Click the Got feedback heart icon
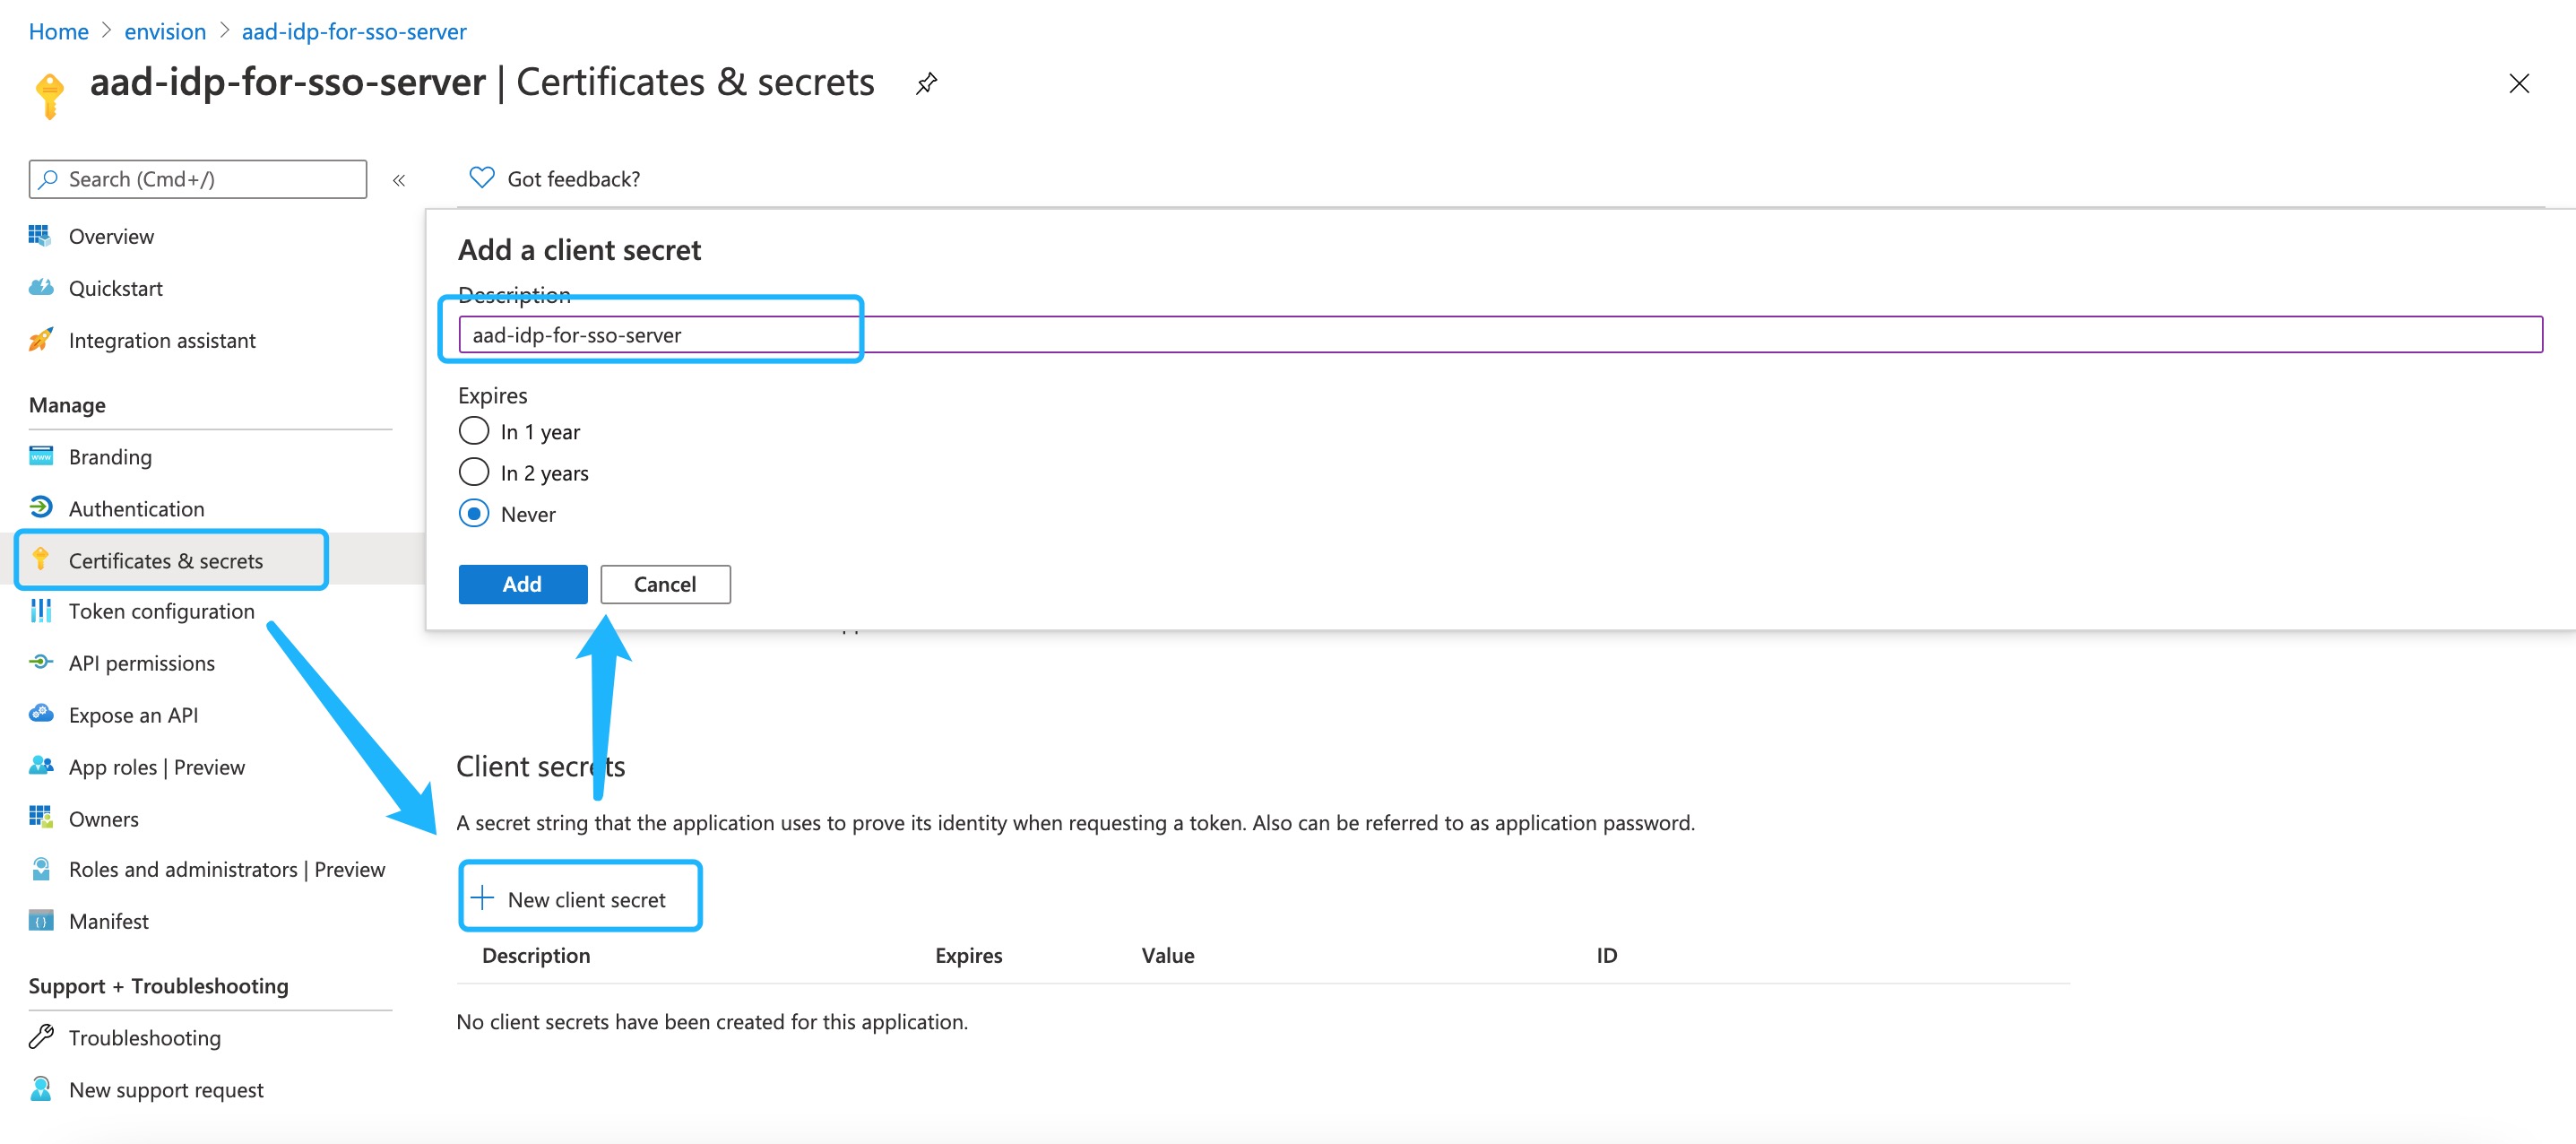2576x1144 pixels. (481, 177)
